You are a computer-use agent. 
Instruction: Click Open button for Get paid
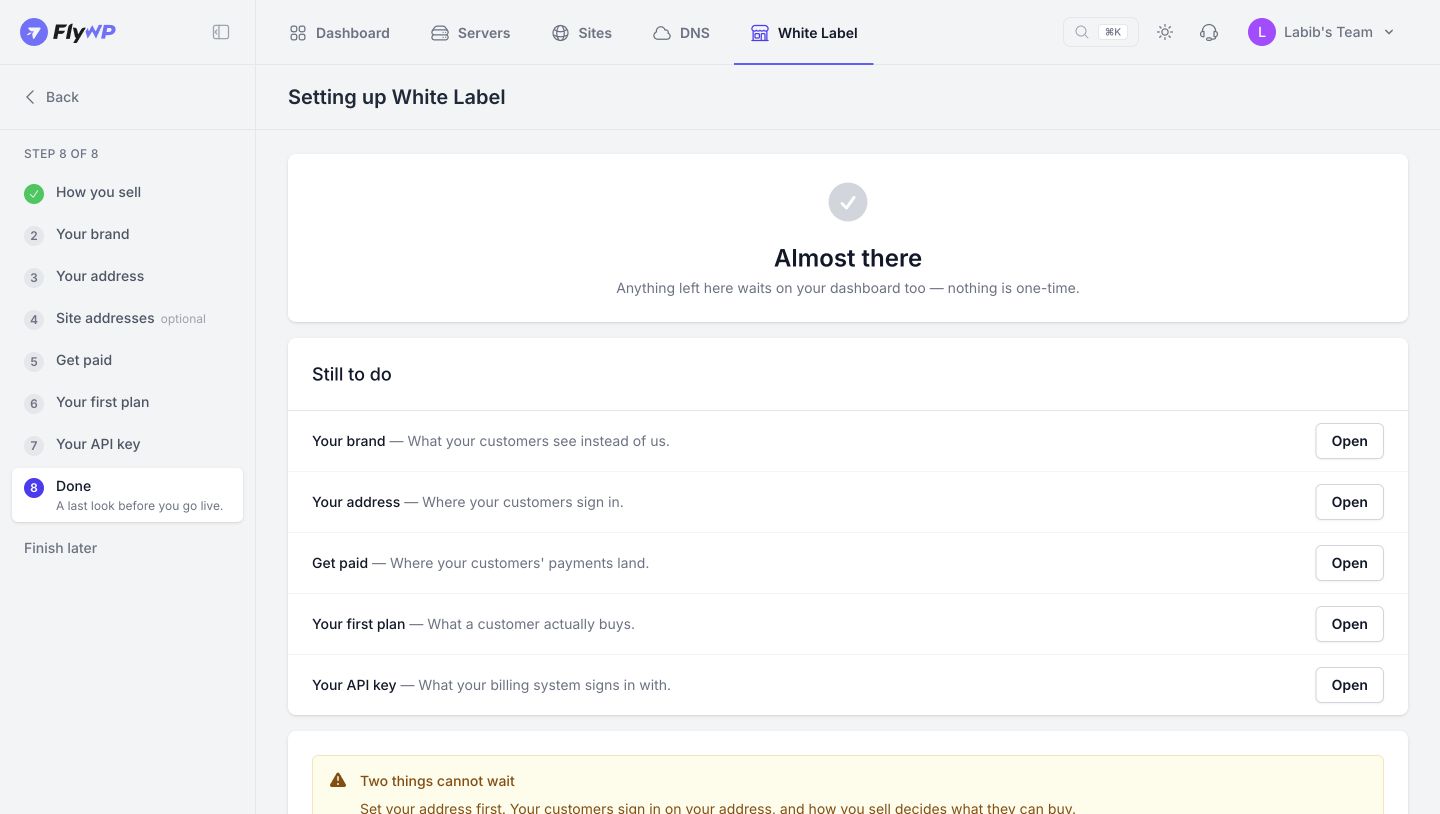(x=1349, y=563)
